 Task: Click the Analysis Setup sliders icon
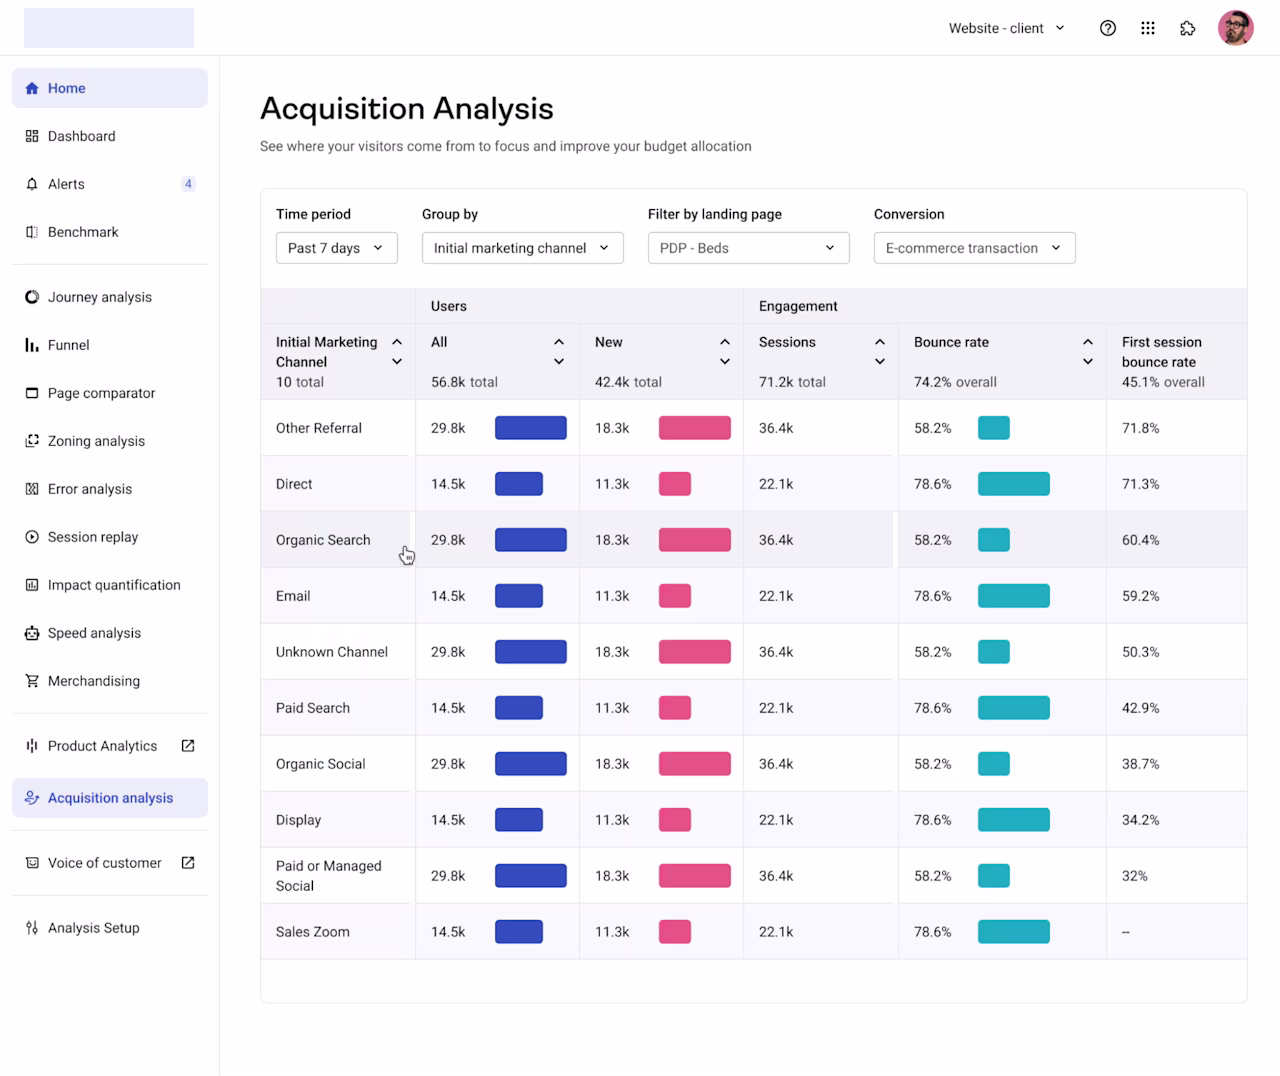(32, 928)
